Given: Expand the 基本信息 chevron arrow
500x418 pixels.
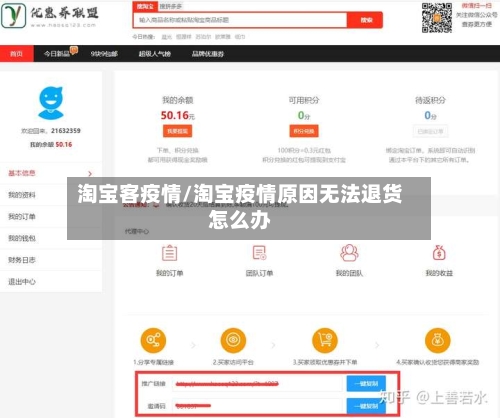Looking at the screenshot, I should (x=90, y=173).
